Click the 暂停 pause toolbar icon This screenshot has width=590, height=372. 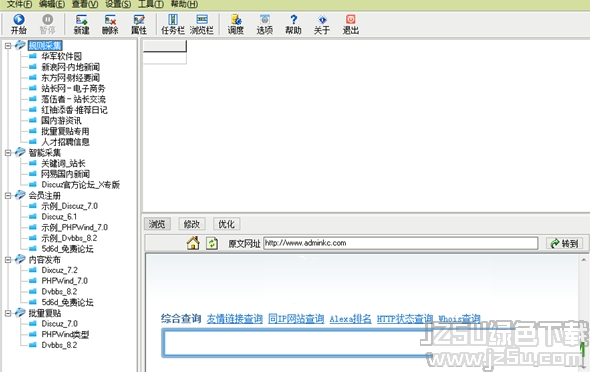click(47, 19)
